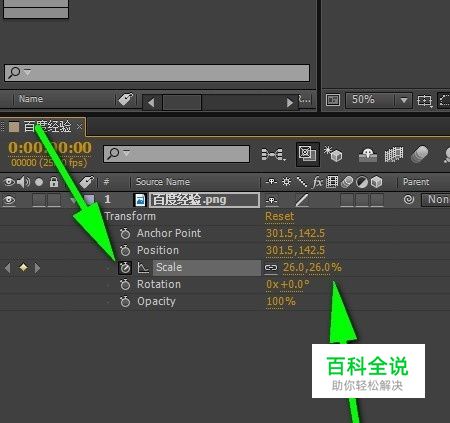Click the audio column speaker icon
The height and width of the screenshot is (423, 450).
coord(23,182)
